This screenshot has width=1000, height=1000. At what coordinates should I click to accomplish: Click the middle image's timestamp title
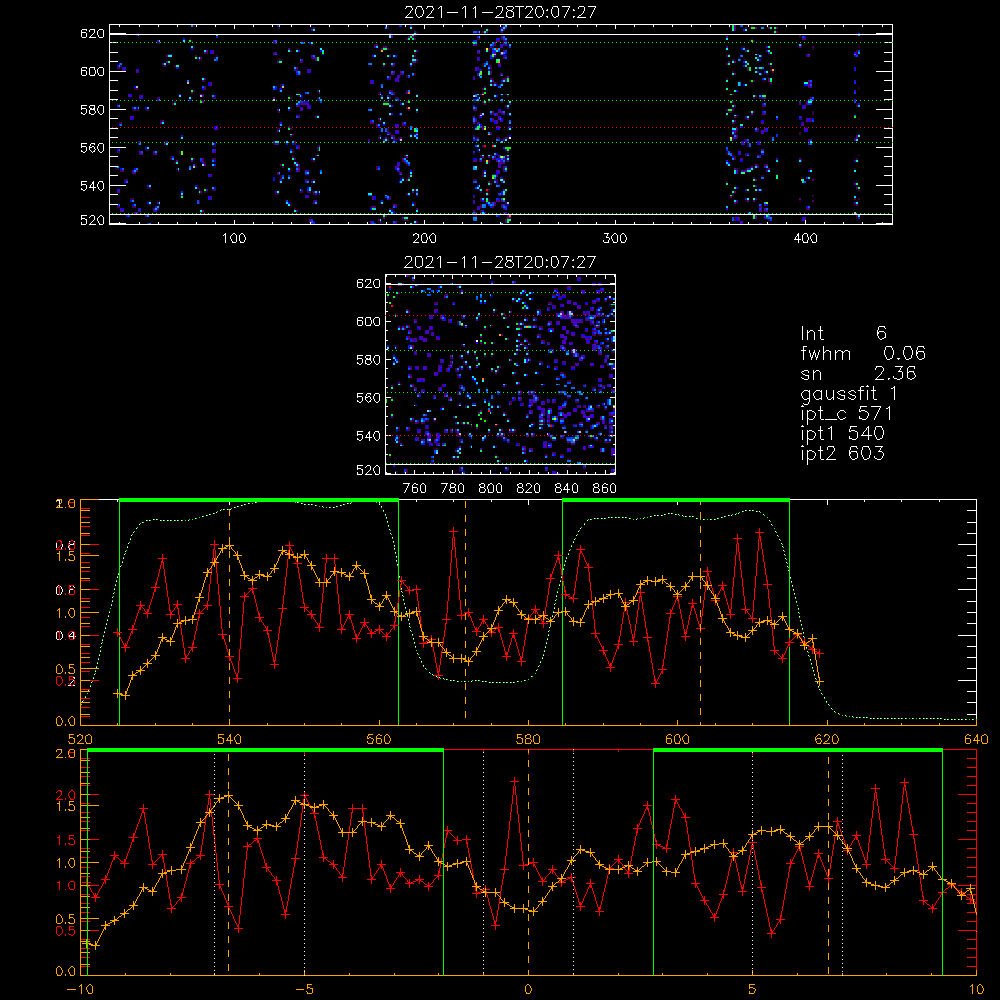(500, 262)
